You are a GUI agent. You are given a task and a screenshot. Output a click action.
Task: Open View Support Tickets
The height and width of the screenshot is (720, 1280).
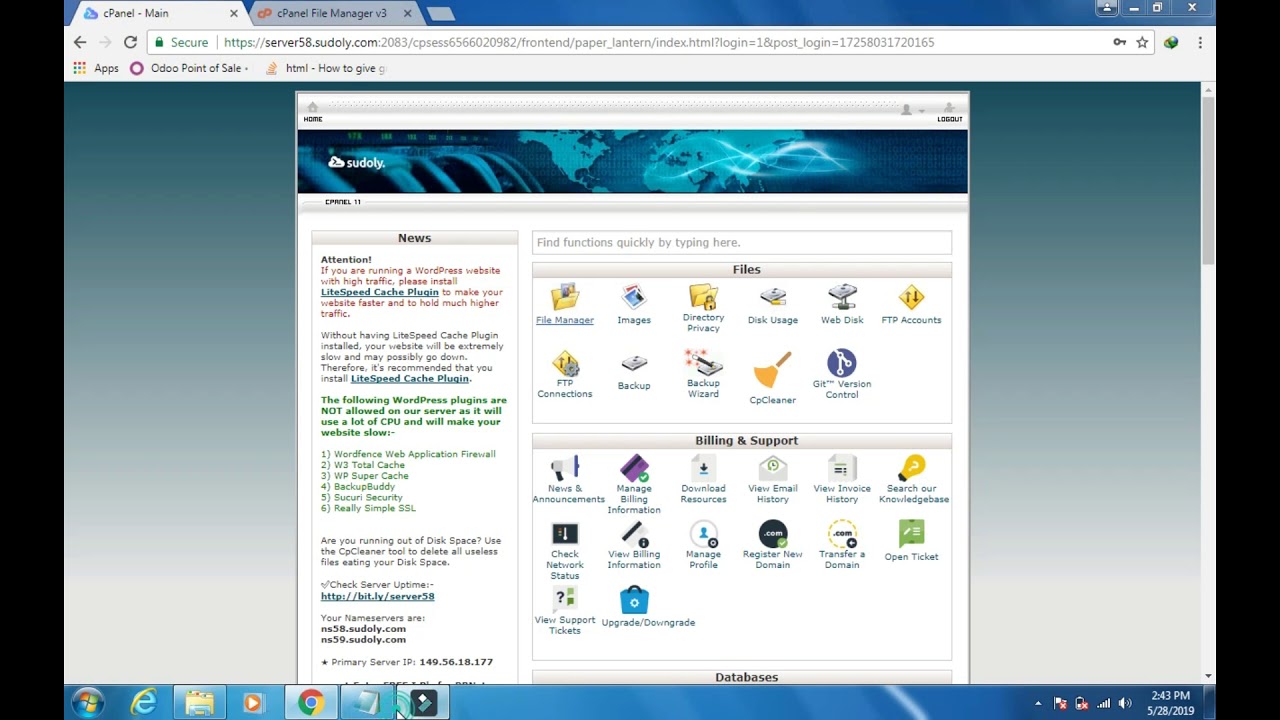coord(565,600)
